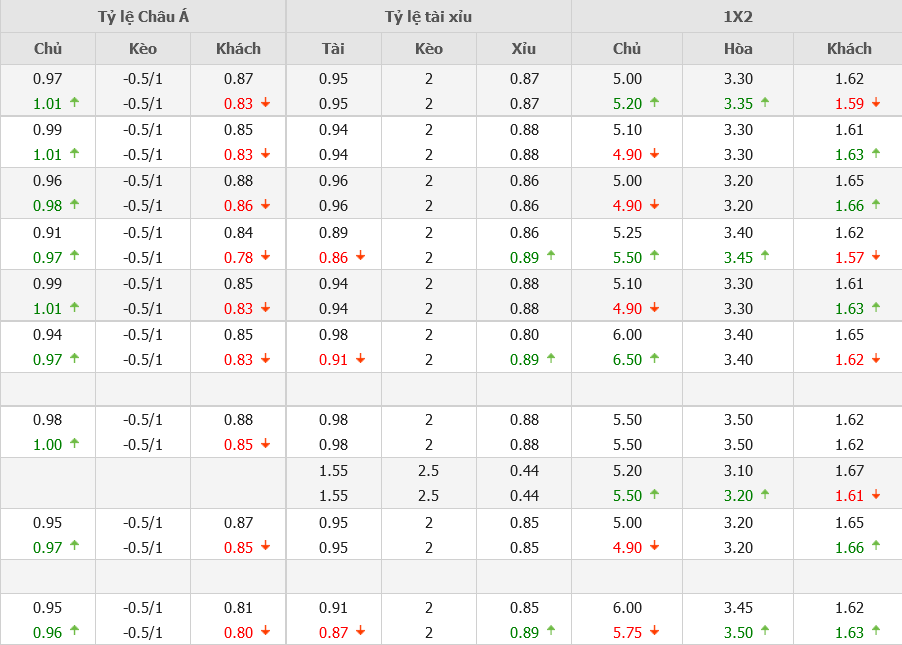This screenshot has height=645, width=902.
Task: Click the green up arrow beside 6.50
Action: [655, 358]
